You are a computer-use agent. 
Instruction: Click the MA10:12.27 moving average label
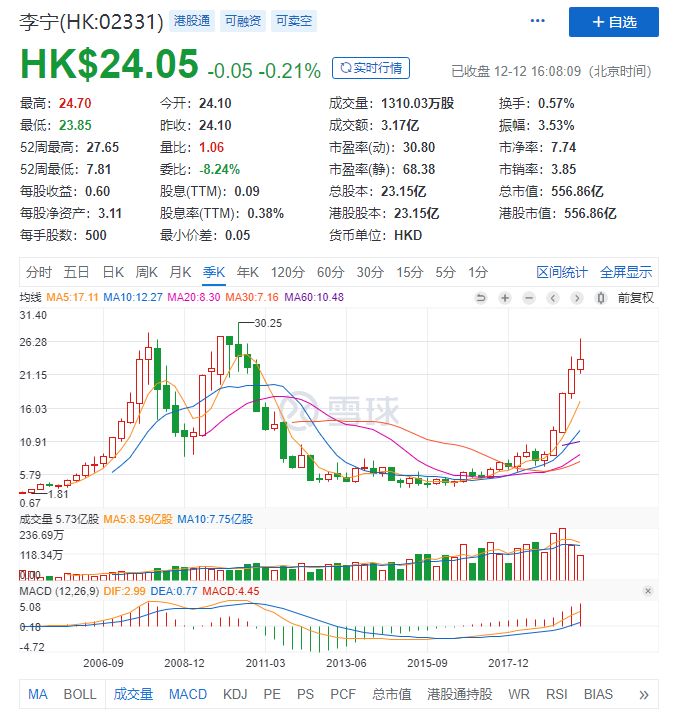click(x=132, y=297)
